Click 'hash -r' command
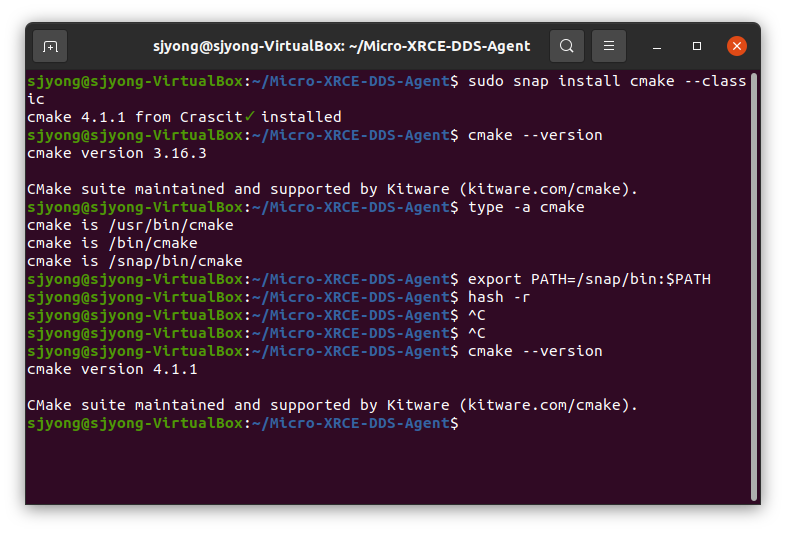This screenshot has height=533, width=786. 499,297
